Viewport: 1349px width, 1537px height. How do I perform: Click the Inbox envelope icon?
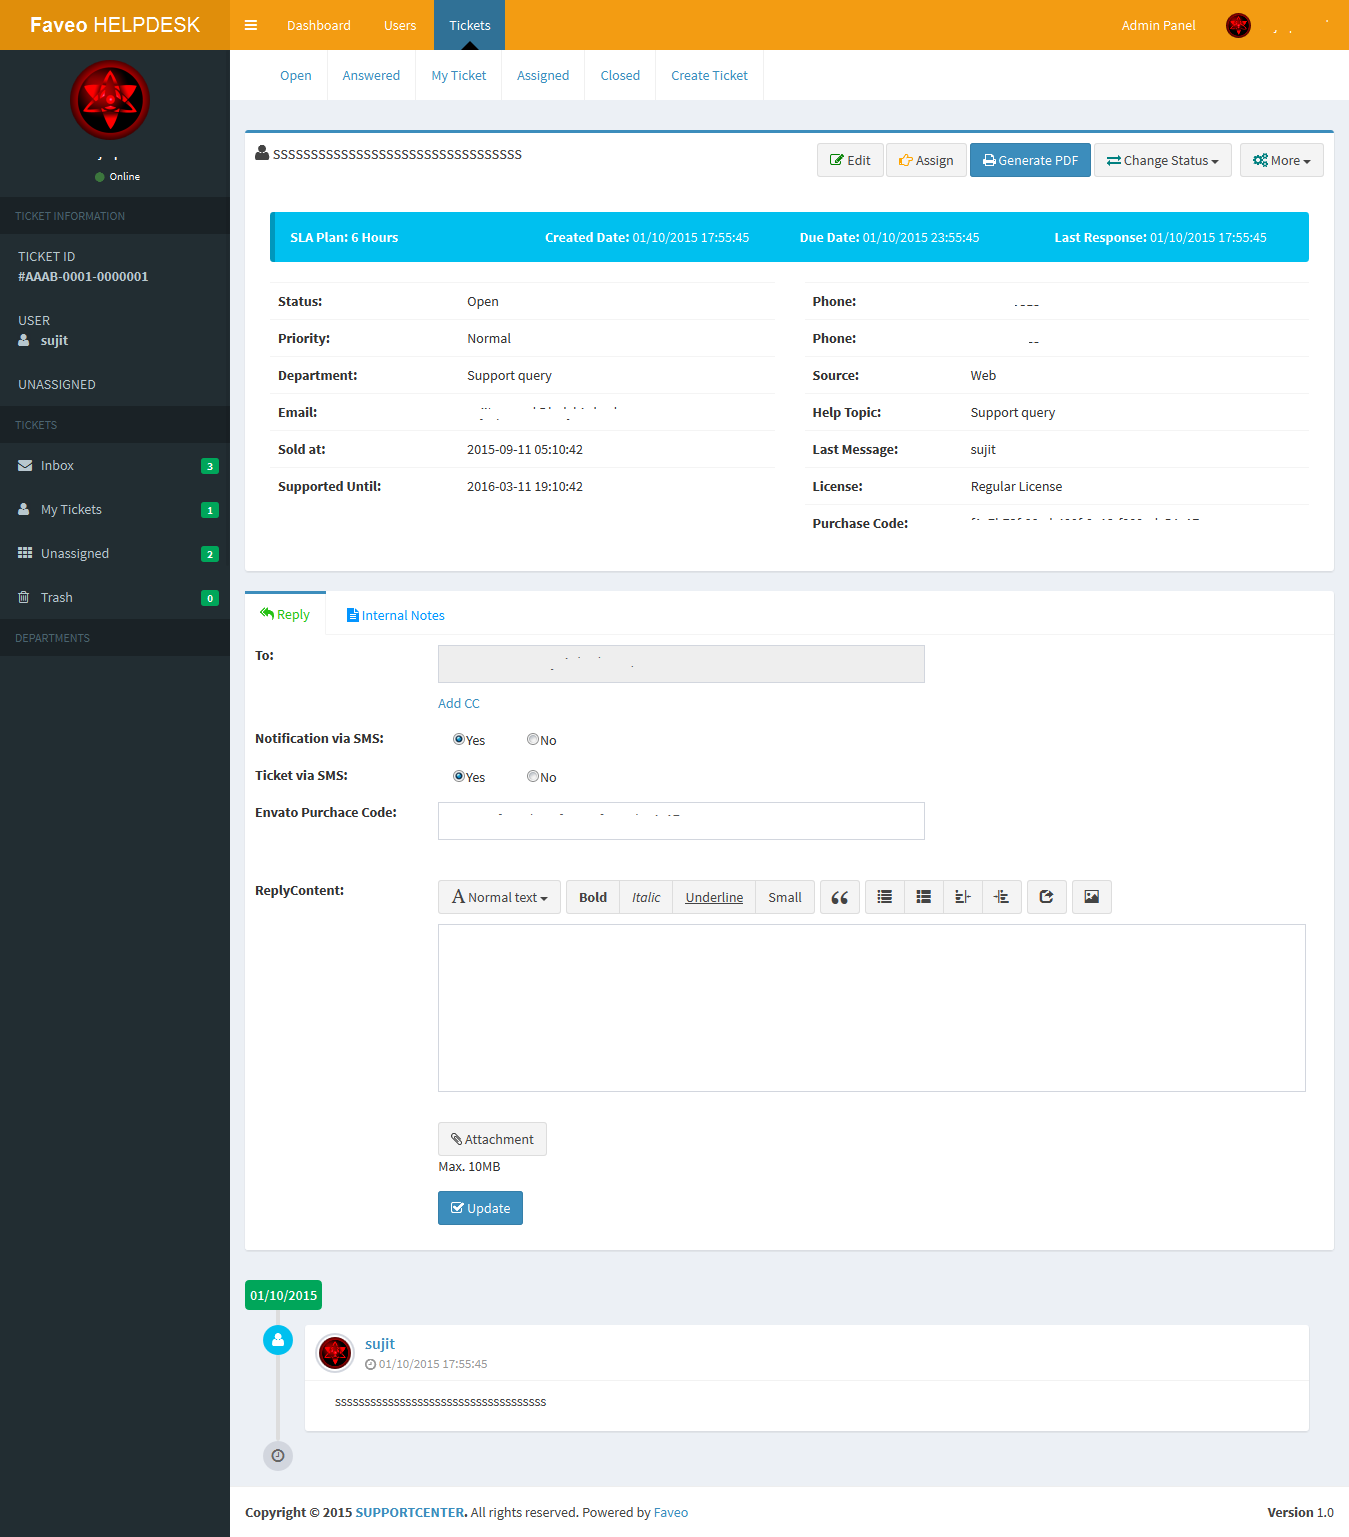click(x=25, y=465)
